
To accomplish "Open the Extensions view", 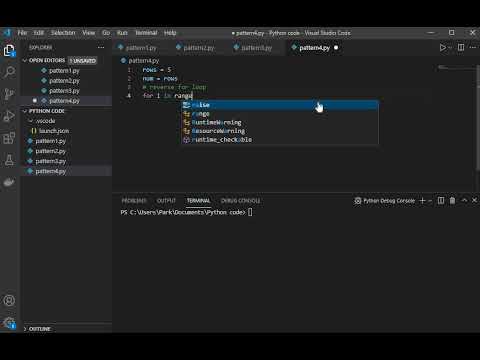I will pyautogui.click(x=9, y=138).
